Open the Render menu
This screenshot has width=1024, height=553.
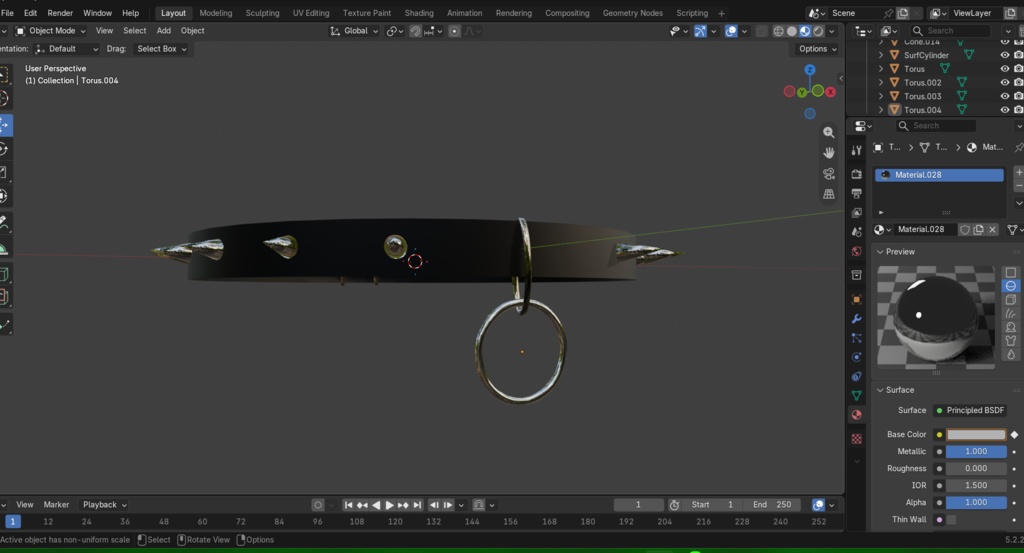click(60, 13)
